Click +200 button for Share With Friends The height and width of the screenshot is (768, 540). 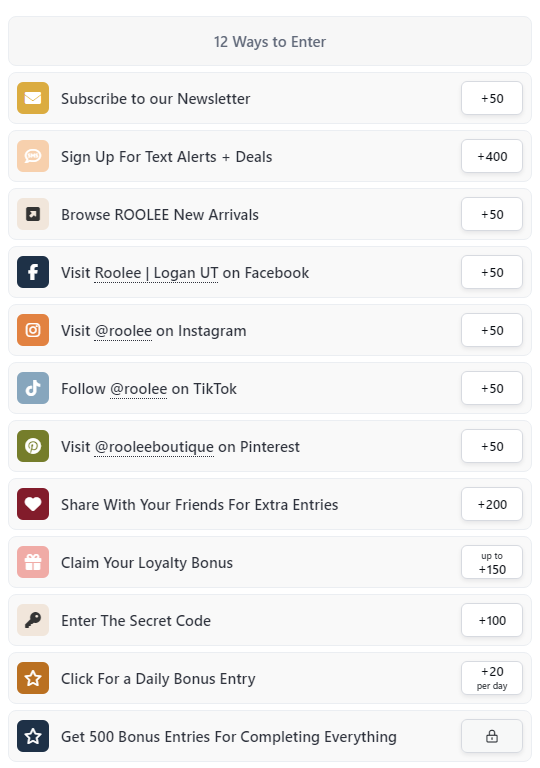(492, 504)
